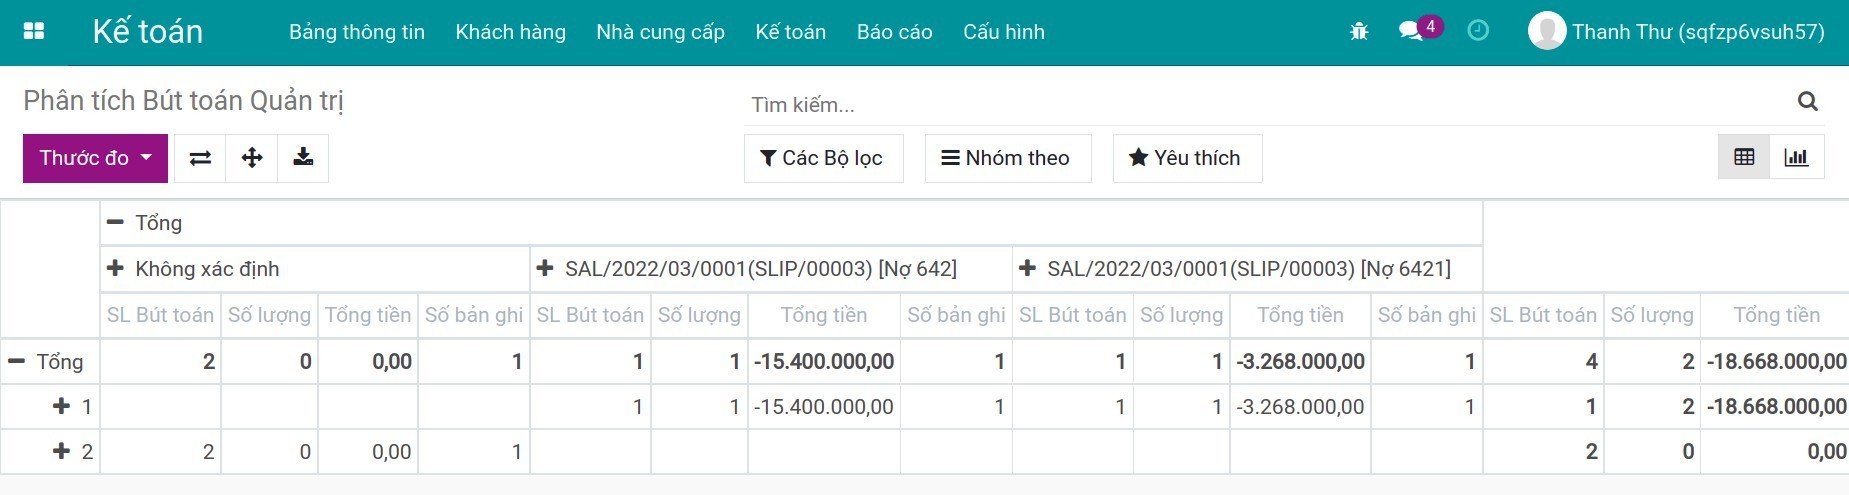
Task: Click the search magnifier icon
Action: (1807, 101)
